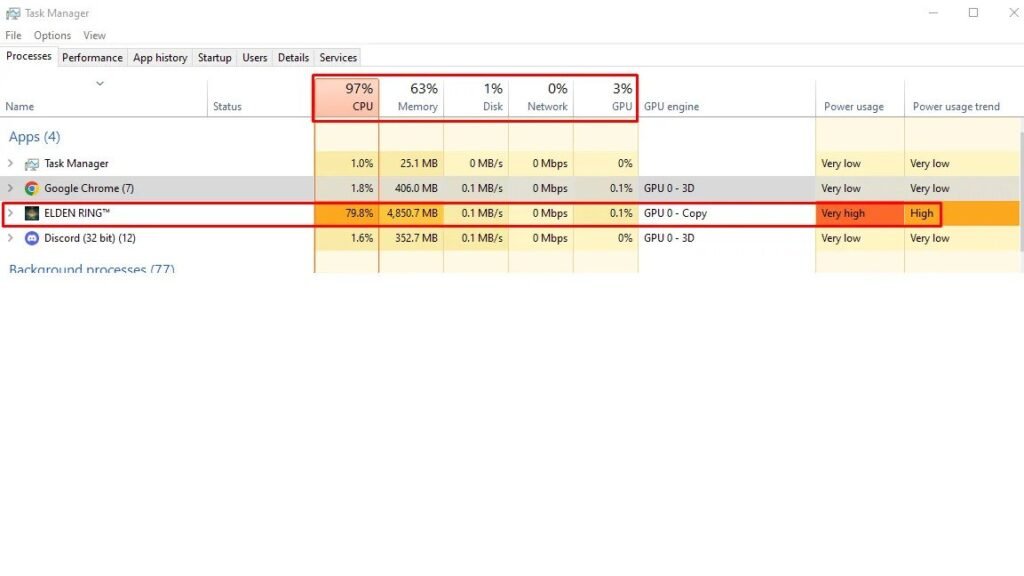Open the File menu
This screenshot has width=1024, height=576.
(12, 35)
